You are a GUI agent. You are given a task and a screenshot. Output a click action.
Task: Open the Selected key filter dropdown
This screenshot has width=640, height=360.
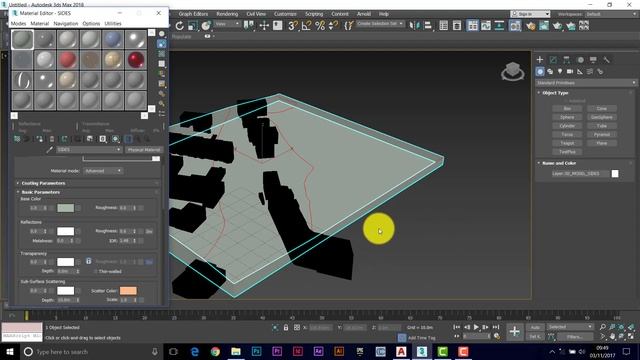point(570,327)
